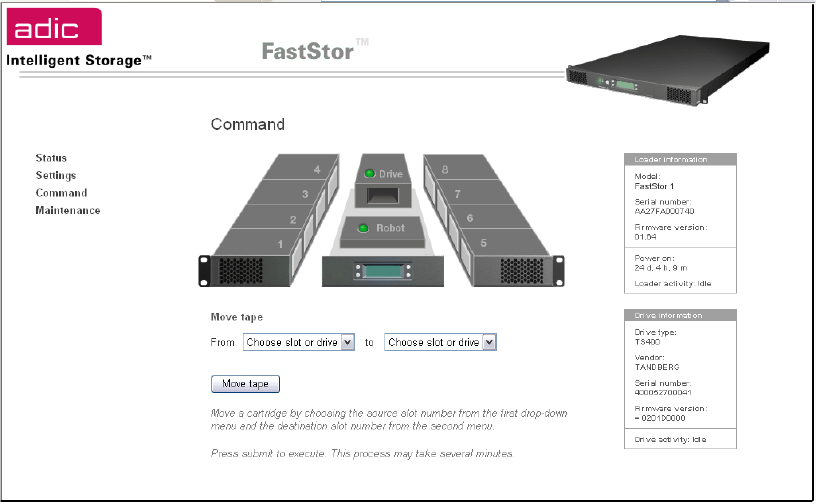Click the green Drive status LED
The height and width of the screenshot is (502, 816).
[369, 174]
